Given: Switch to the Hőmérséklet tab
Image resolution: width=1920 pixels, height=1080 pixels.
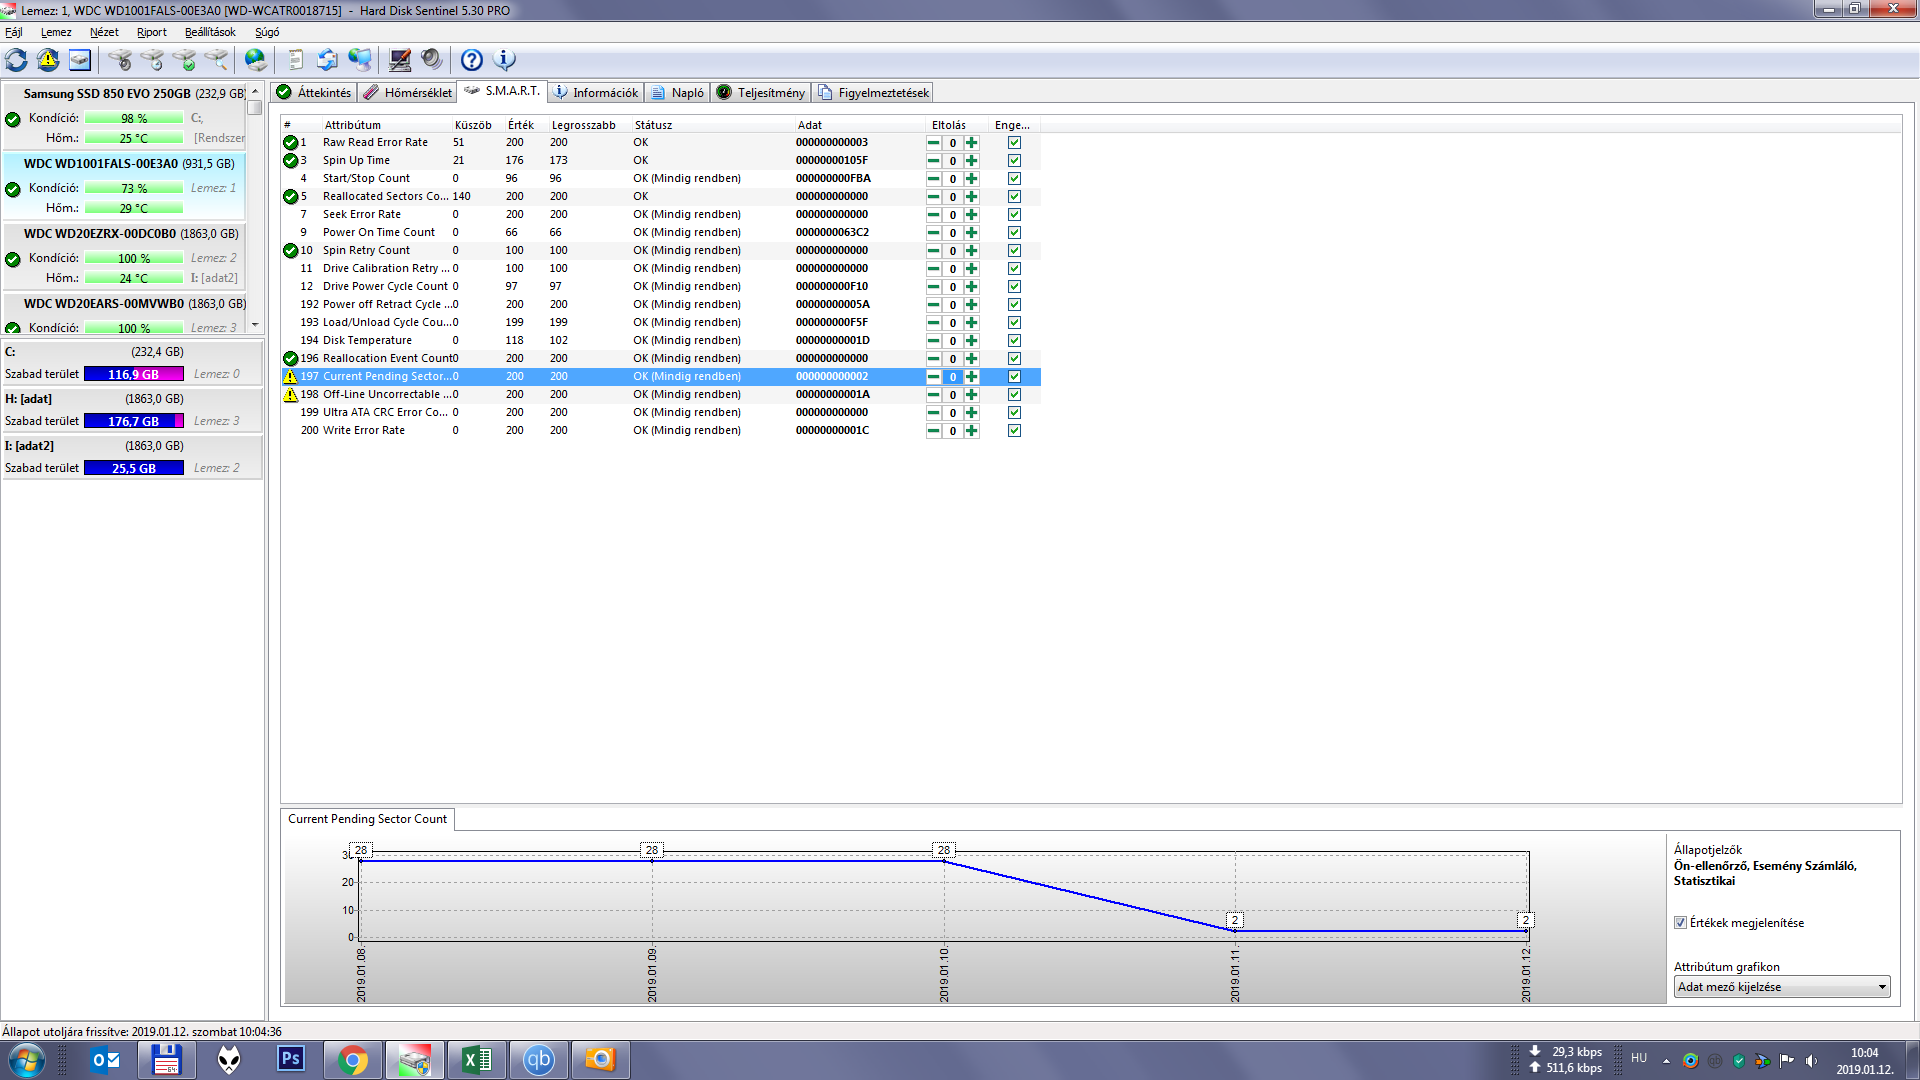Looking at the screenshot, I should tap(407, 92).
